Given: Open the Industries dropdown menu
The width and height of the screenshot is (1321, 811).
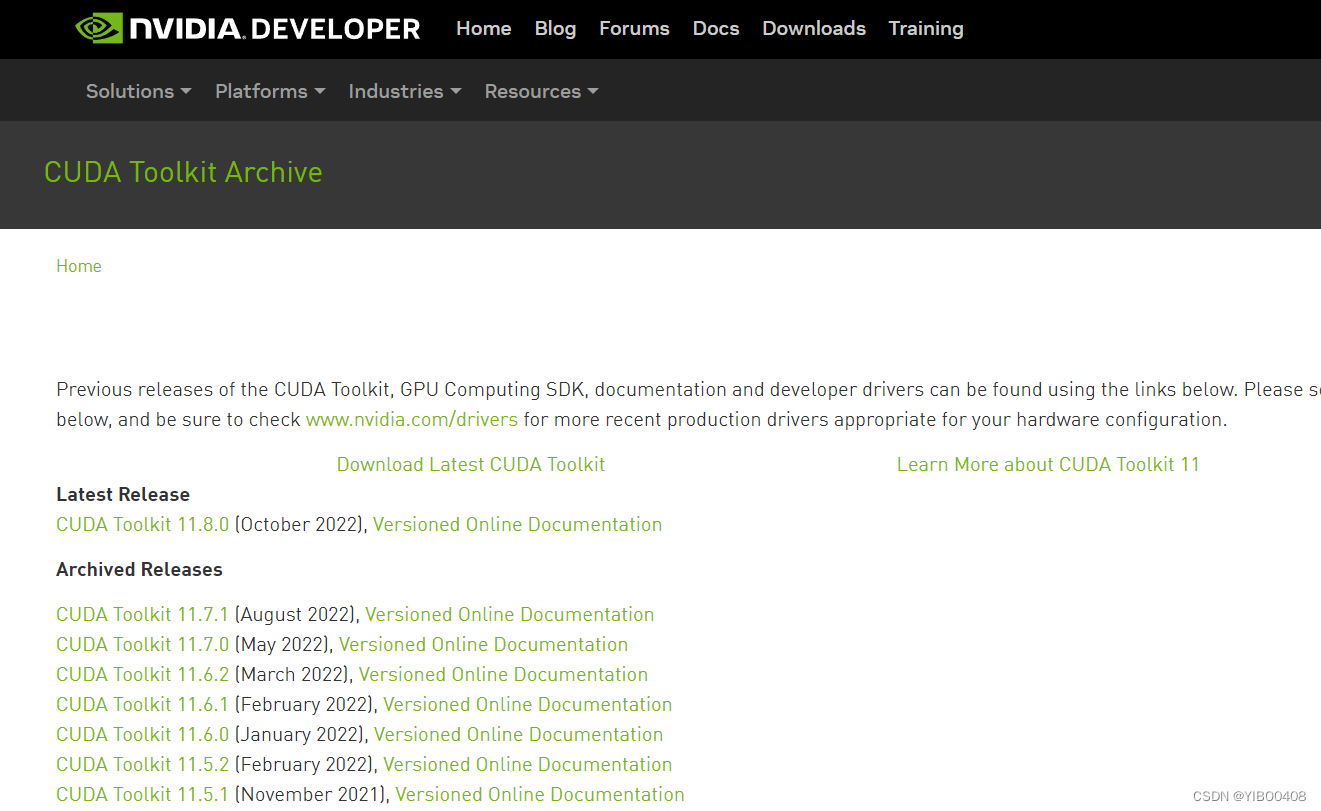Looking at the screenshot, I should (404, 91).
